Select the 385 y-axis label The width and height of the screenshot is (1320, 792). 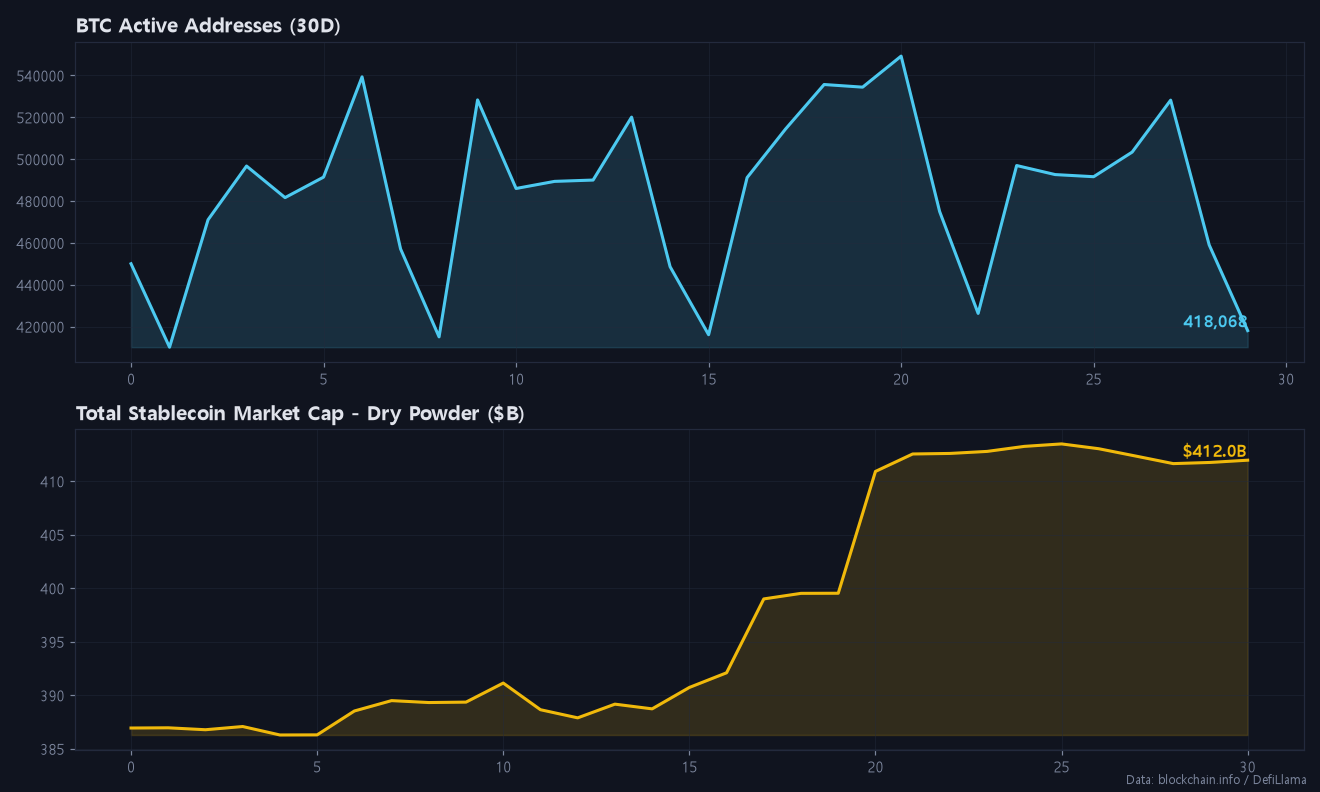click(x=54, y=750)
